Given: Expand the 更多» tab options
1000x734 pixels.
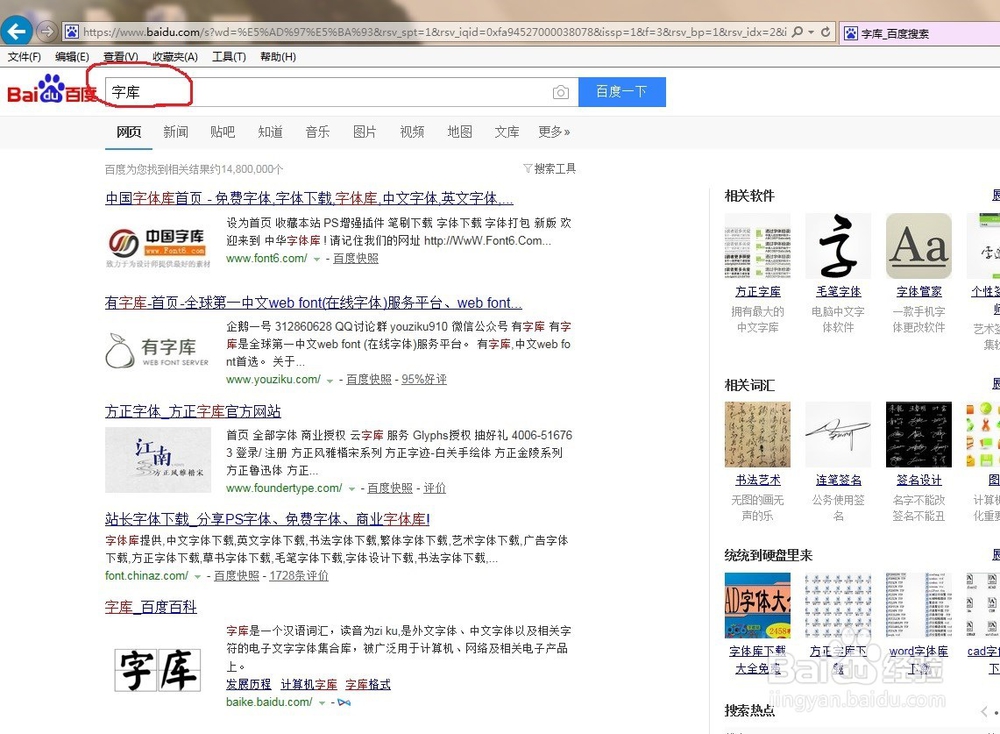Looking at the screenshot, I should click(554, 132).
